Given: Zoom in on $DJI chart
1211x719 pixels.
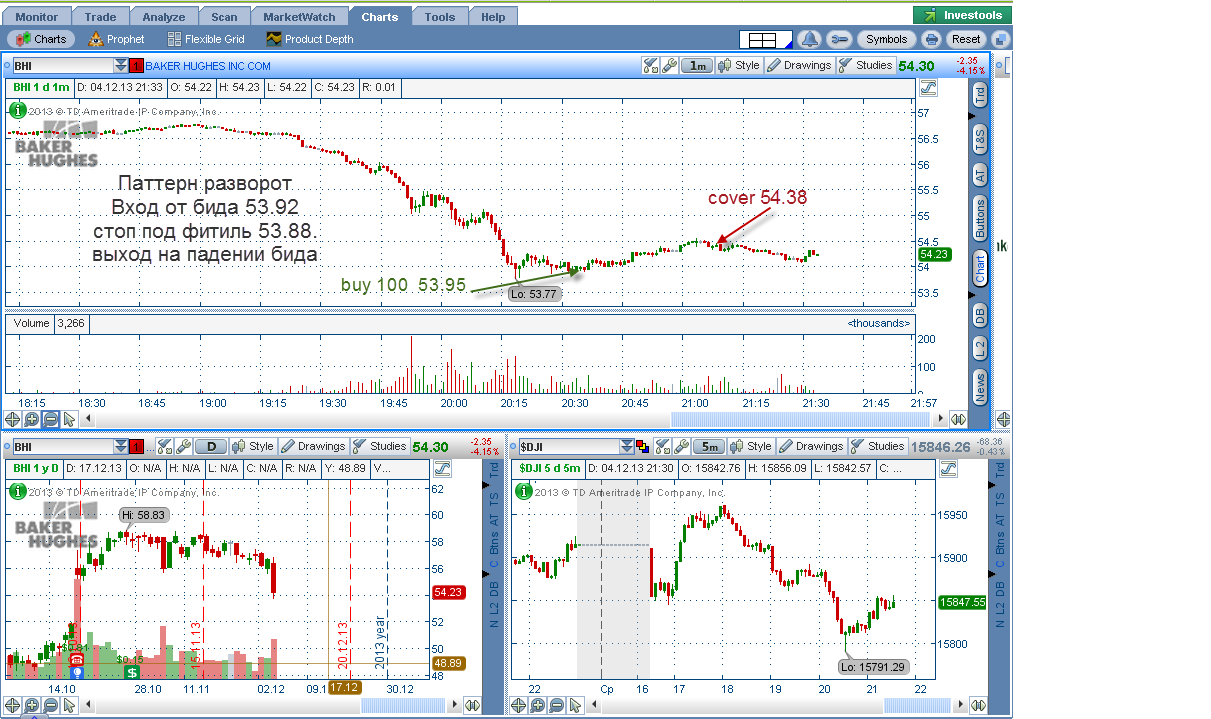Looking at the screenshot, I should tap(538, 705).
